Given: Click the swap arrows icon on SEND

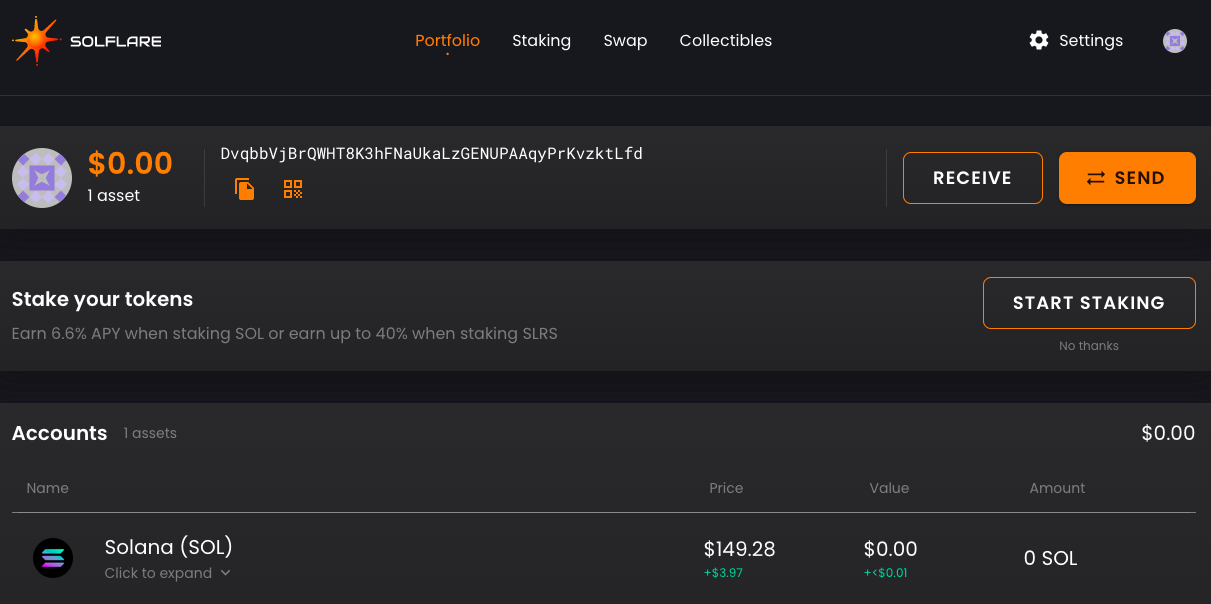Looking at the screenshot, I should (x=1096, y=178).
